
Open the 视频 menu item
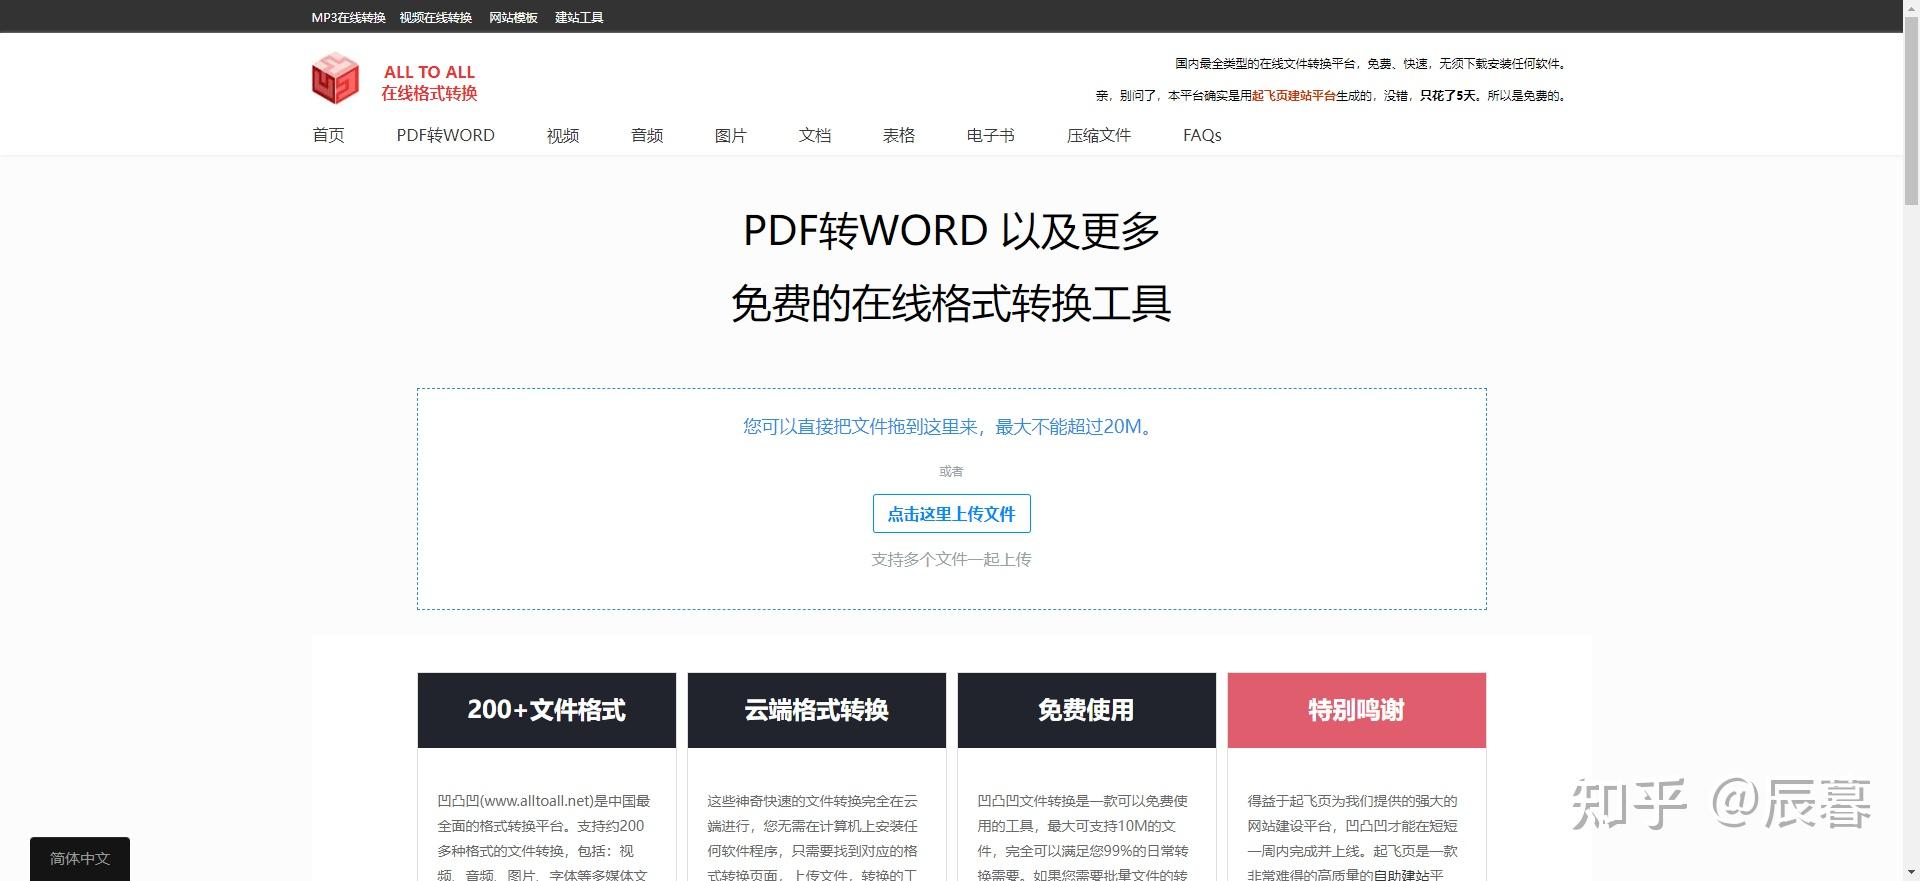click(x=563, y=135)
